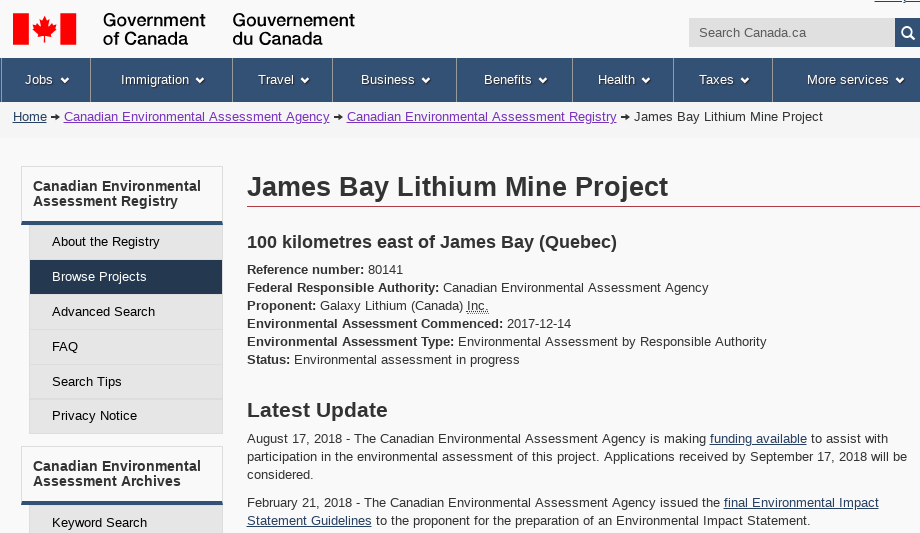920x533 pixels.
Task: Click the reference number 80141
Action: click(x=385, y=270)
